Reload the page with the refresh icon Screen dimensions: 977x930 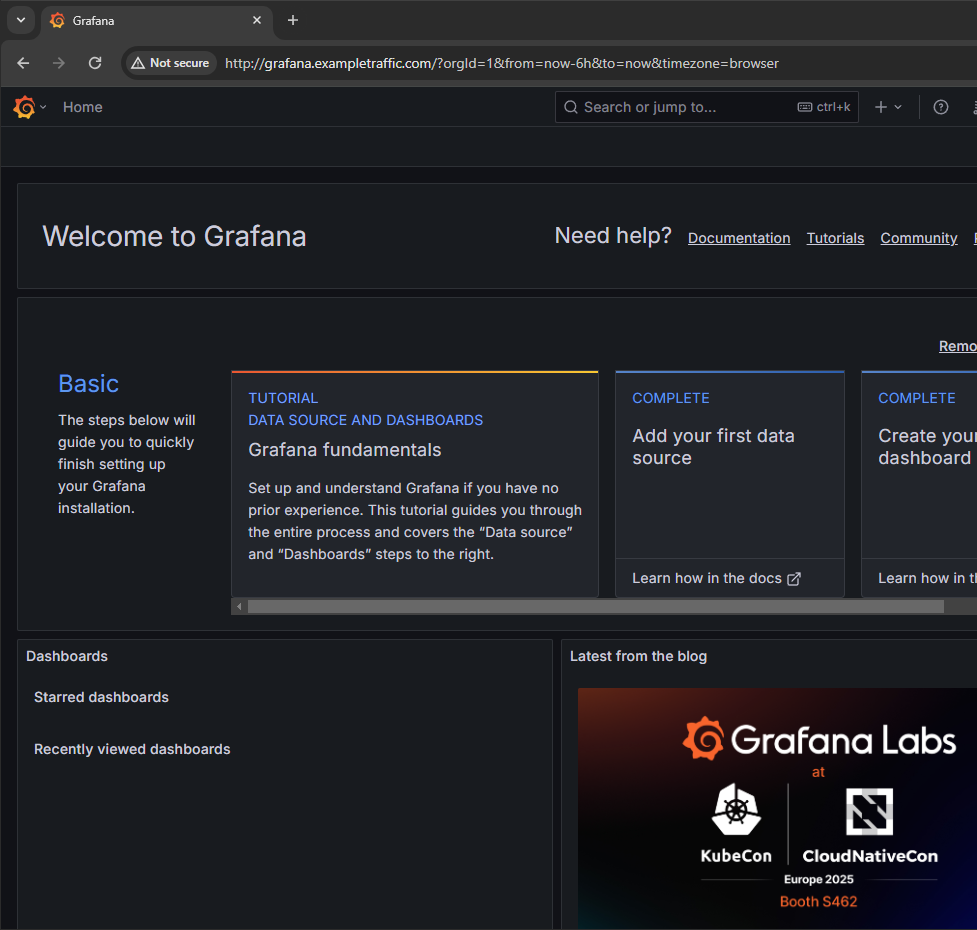pyautogui.click(x=95, y=63)
